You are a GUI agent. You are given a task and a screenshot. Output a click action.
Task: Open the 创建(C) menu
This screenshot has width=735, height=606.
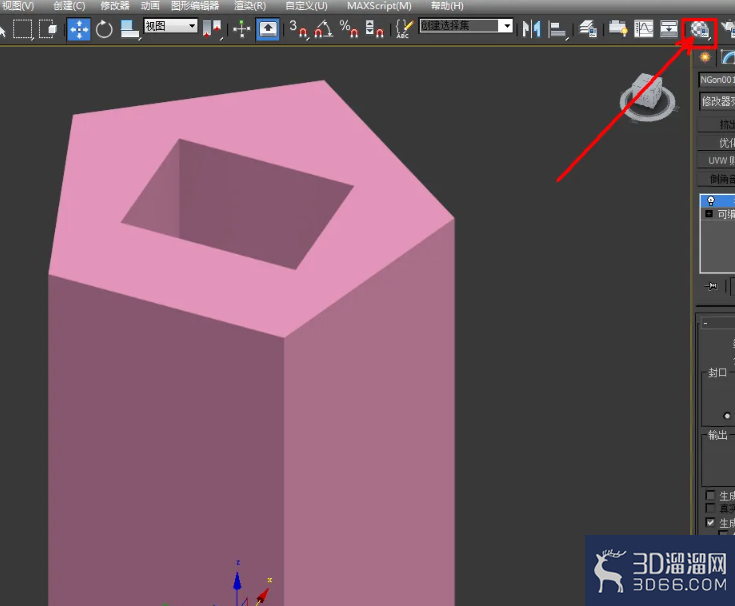[x=69, y=6]
